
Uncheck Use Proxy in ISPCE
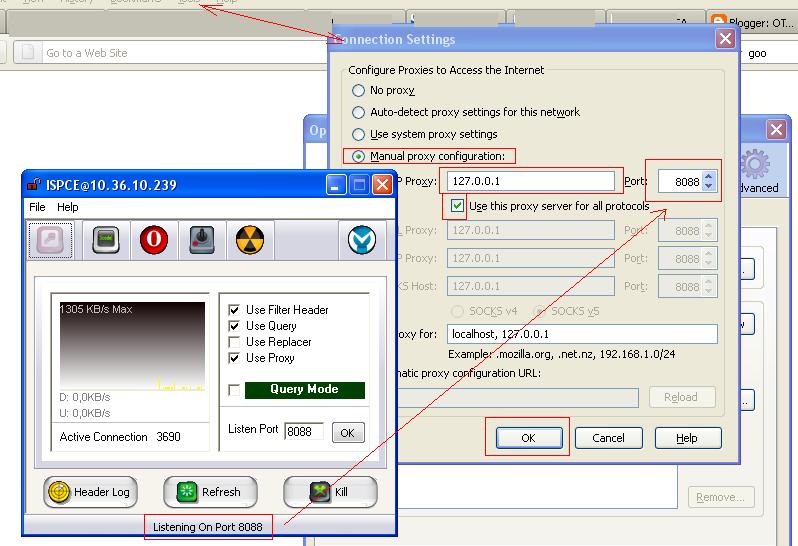[234, 358]
